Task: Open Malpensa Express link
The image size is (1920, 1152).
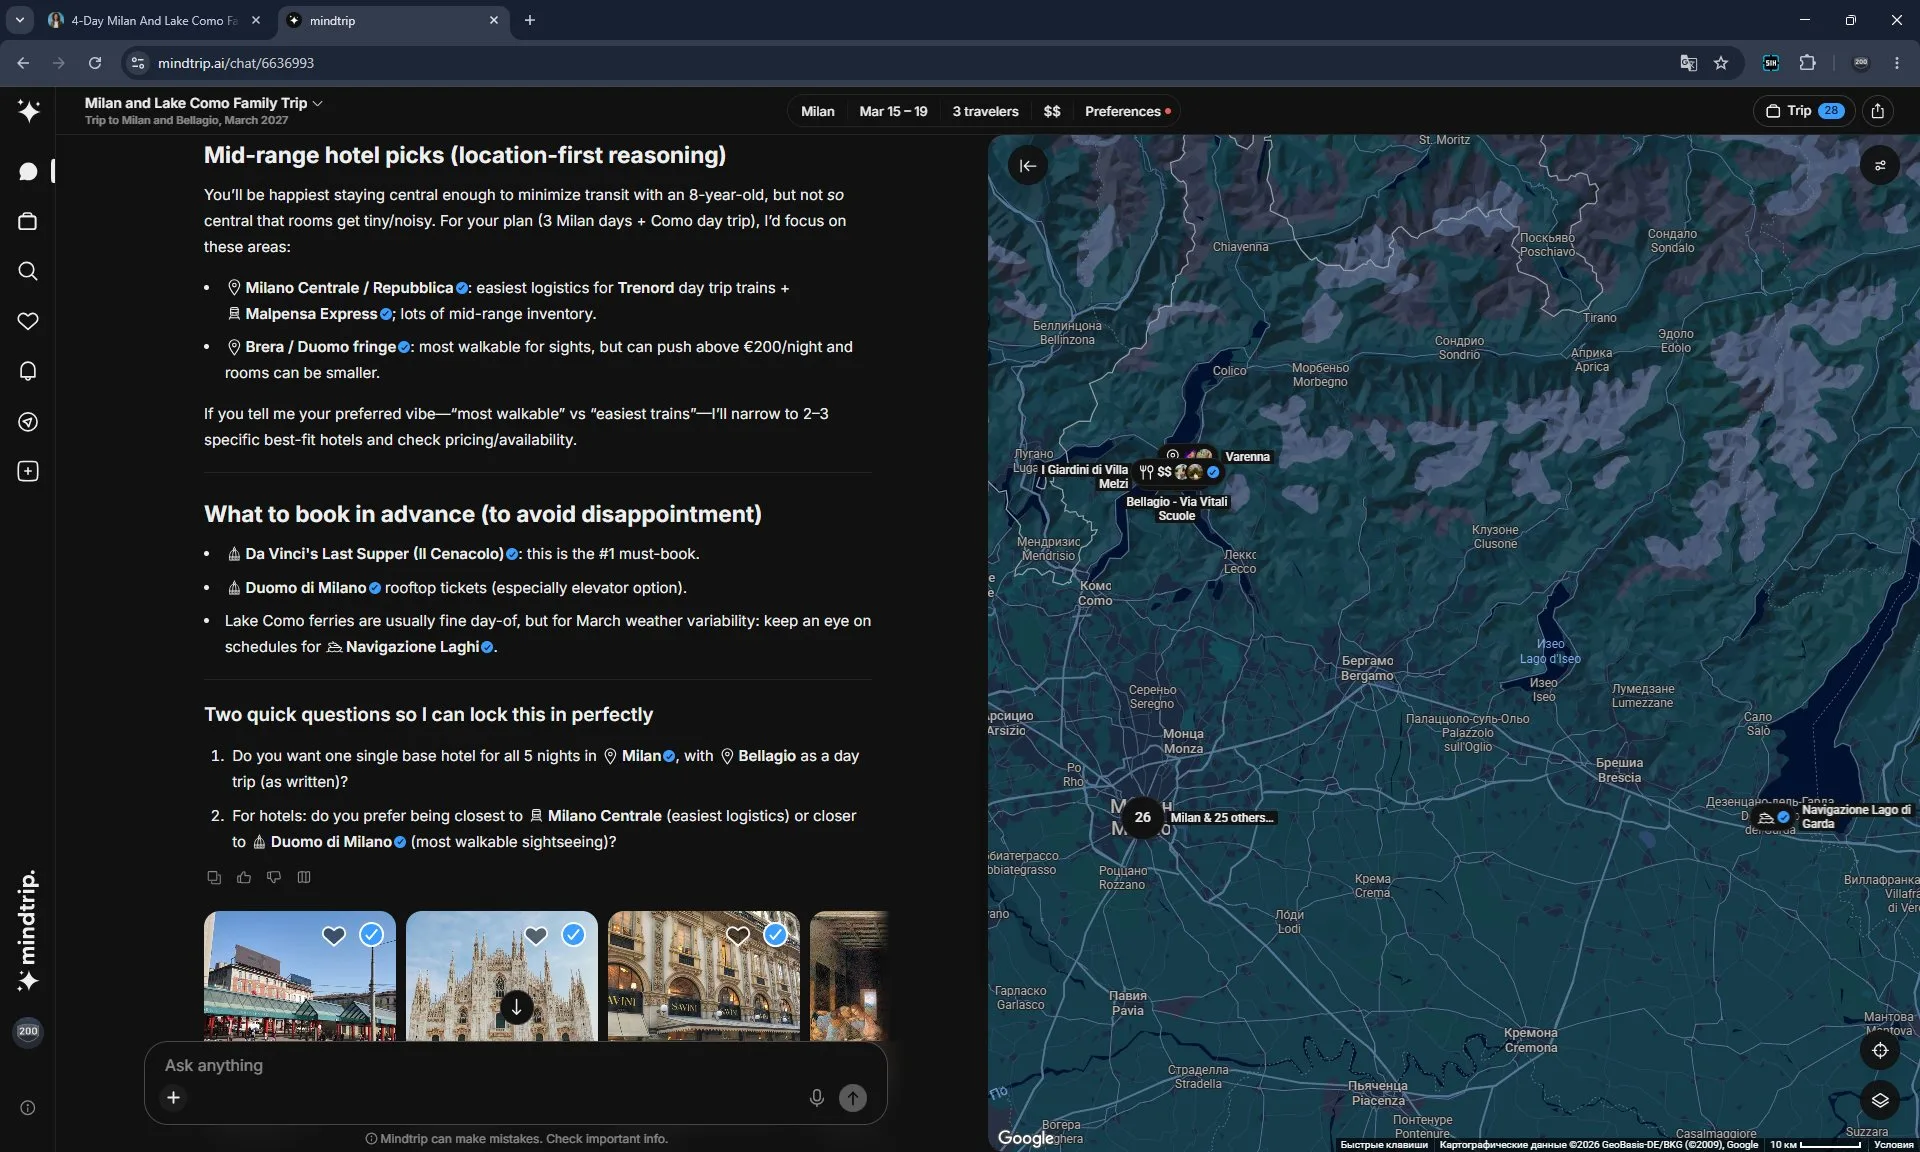Action: tap(309, 314)
